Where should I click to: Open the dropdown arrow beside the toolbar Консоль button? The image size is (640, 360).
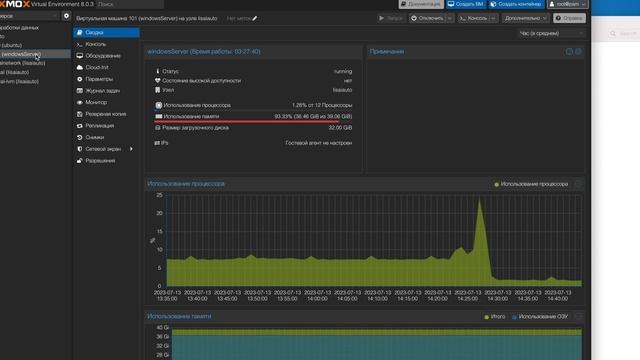[x=493, y=18]
